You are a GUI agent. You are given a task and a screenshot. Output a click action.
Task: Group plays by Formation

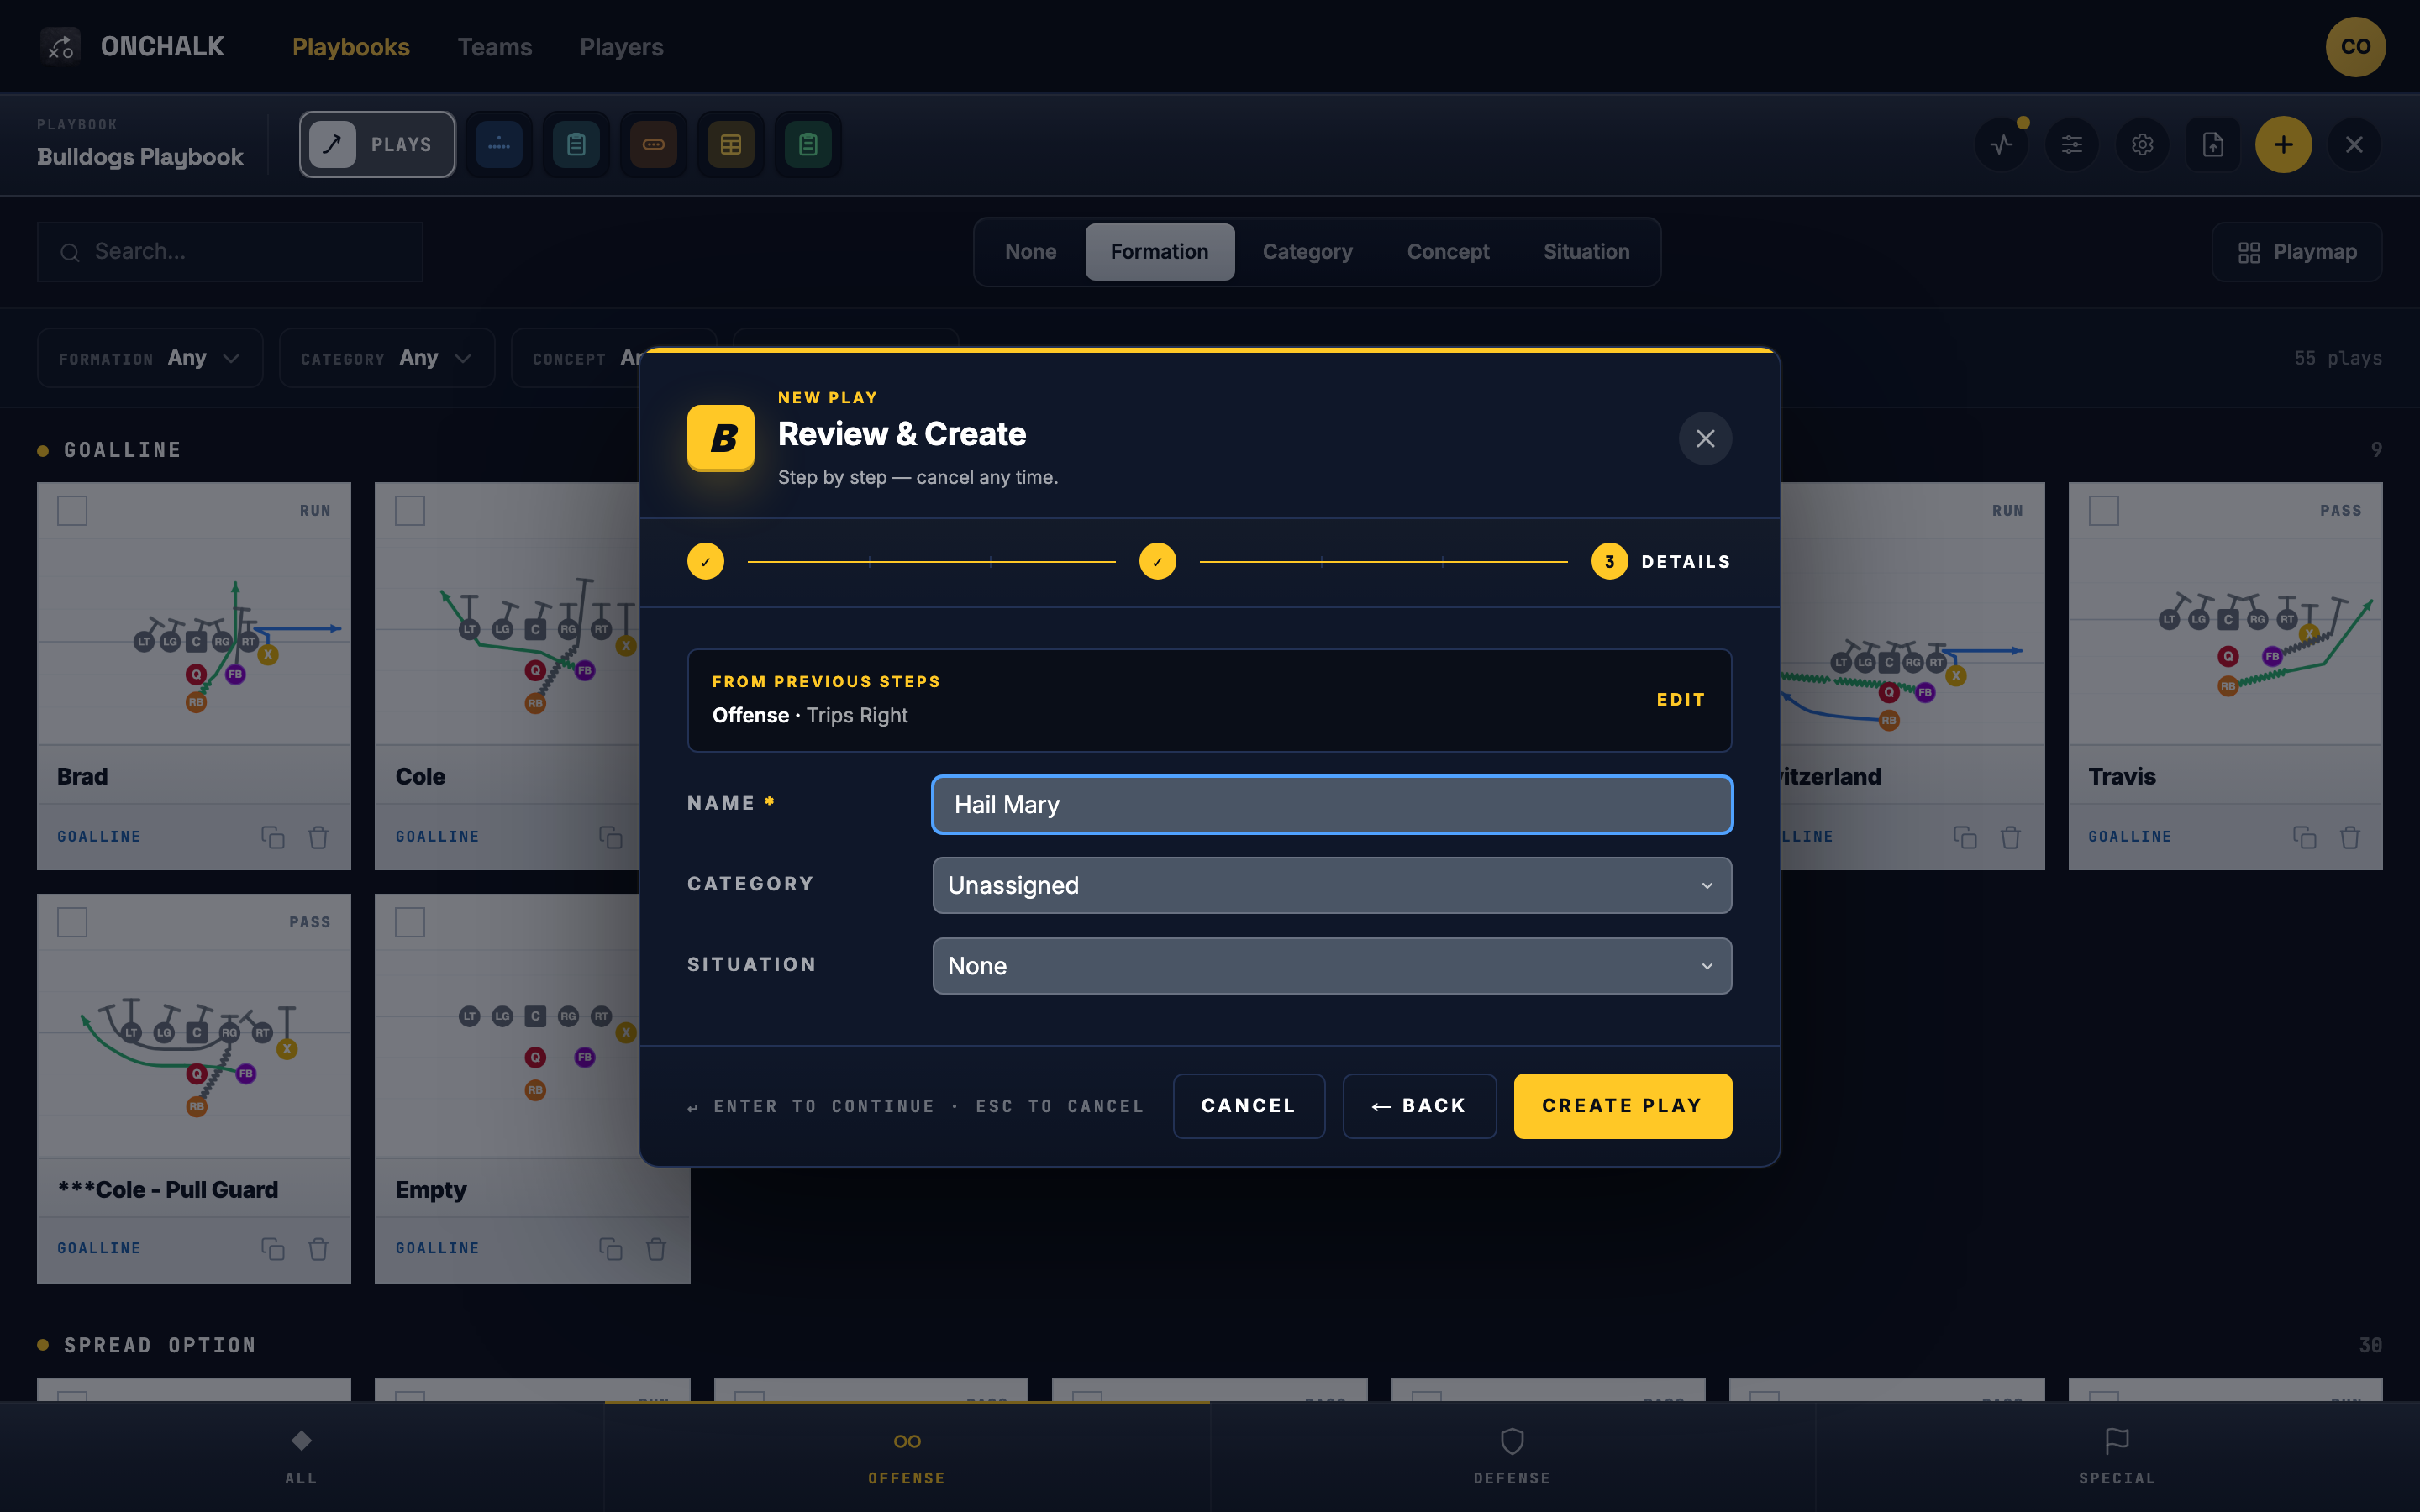pos(1159,252)
